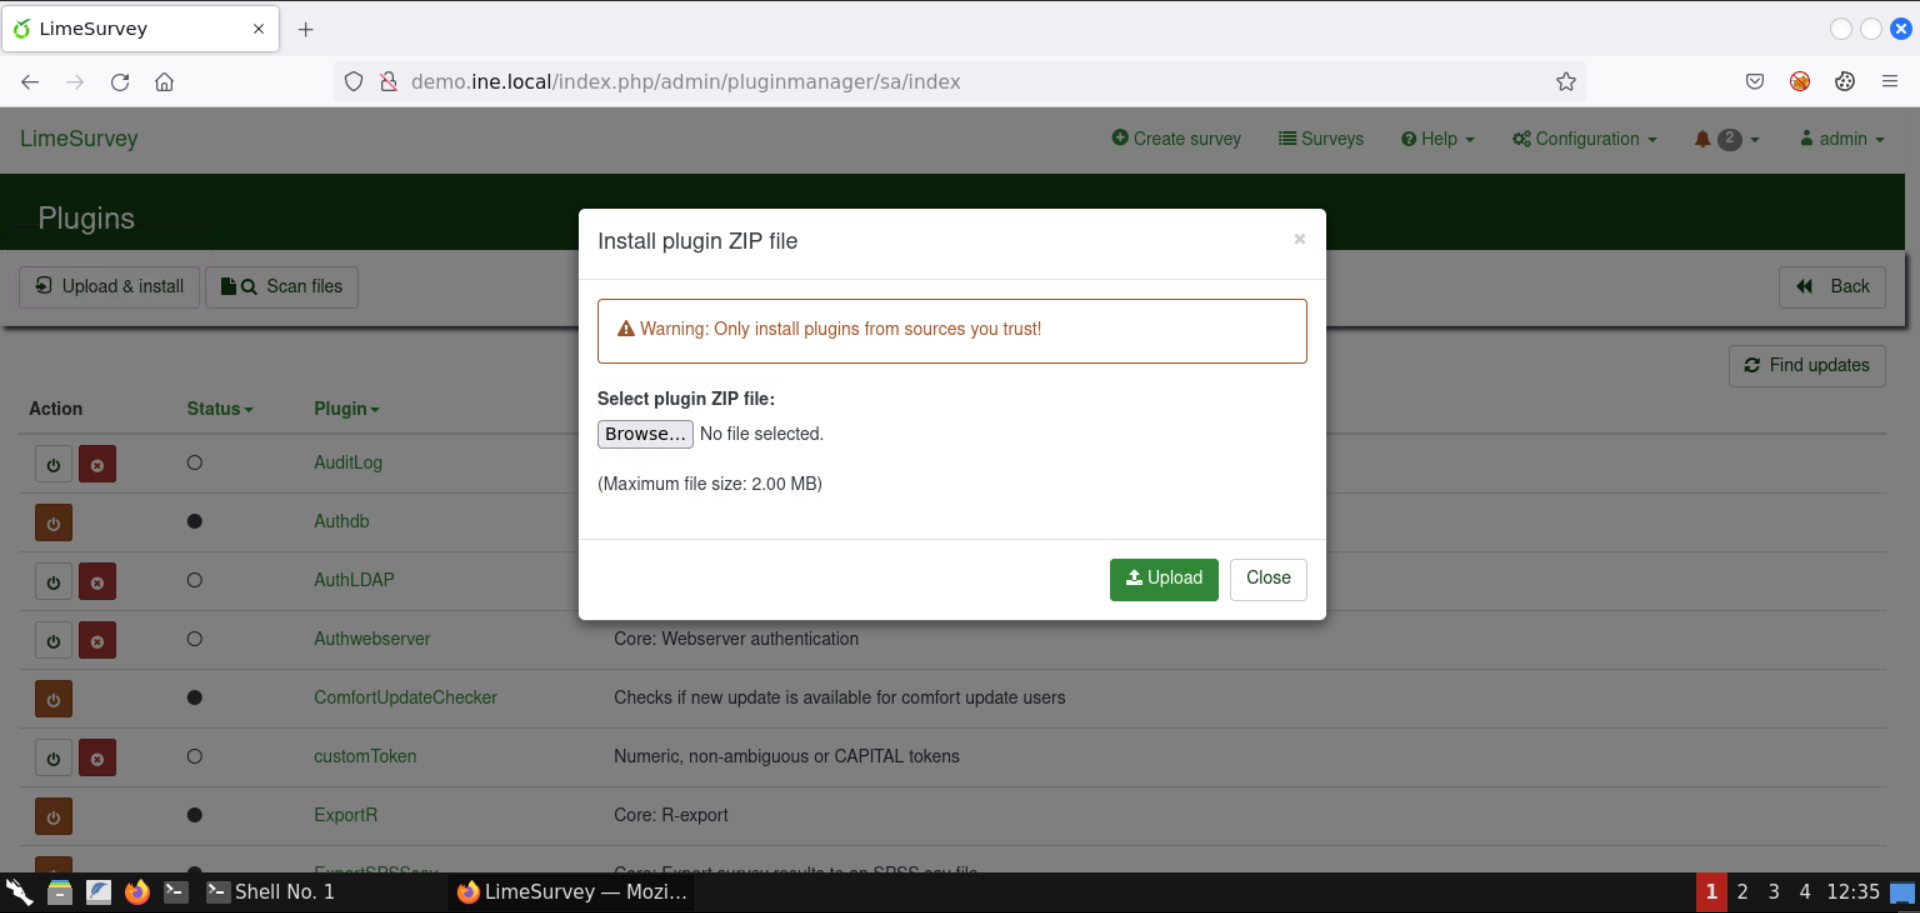Reload the current page

(x=120, y=82)
